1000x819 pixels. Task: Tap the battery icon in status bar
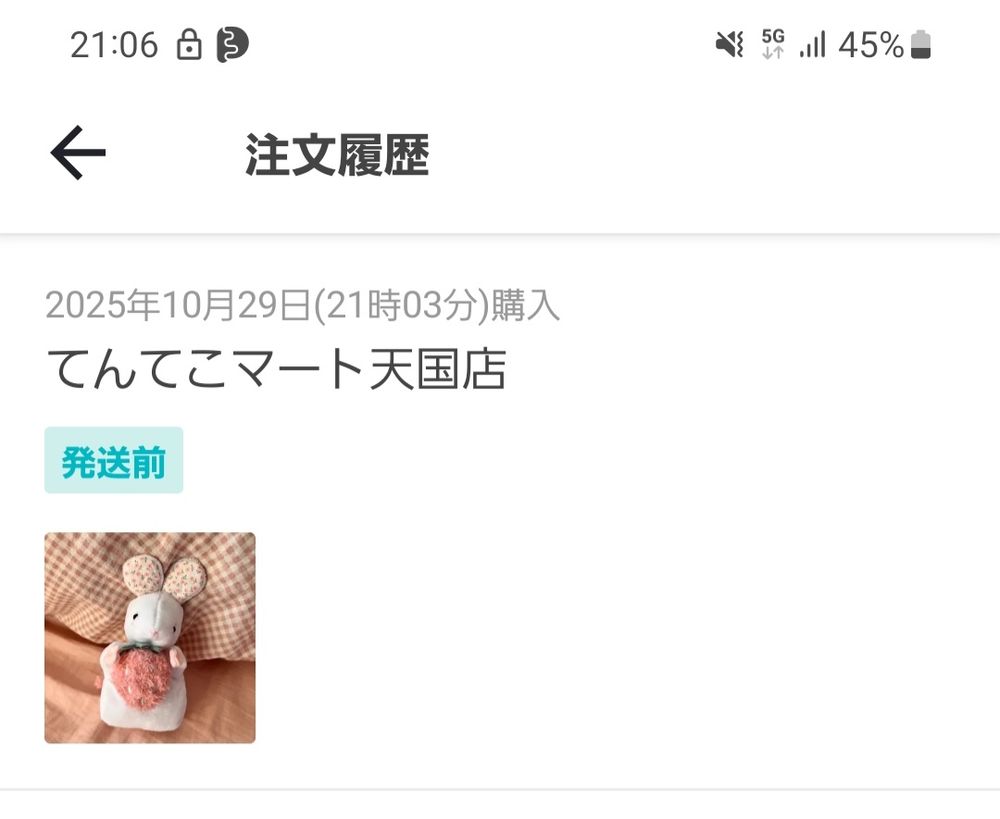coord(921,45)
